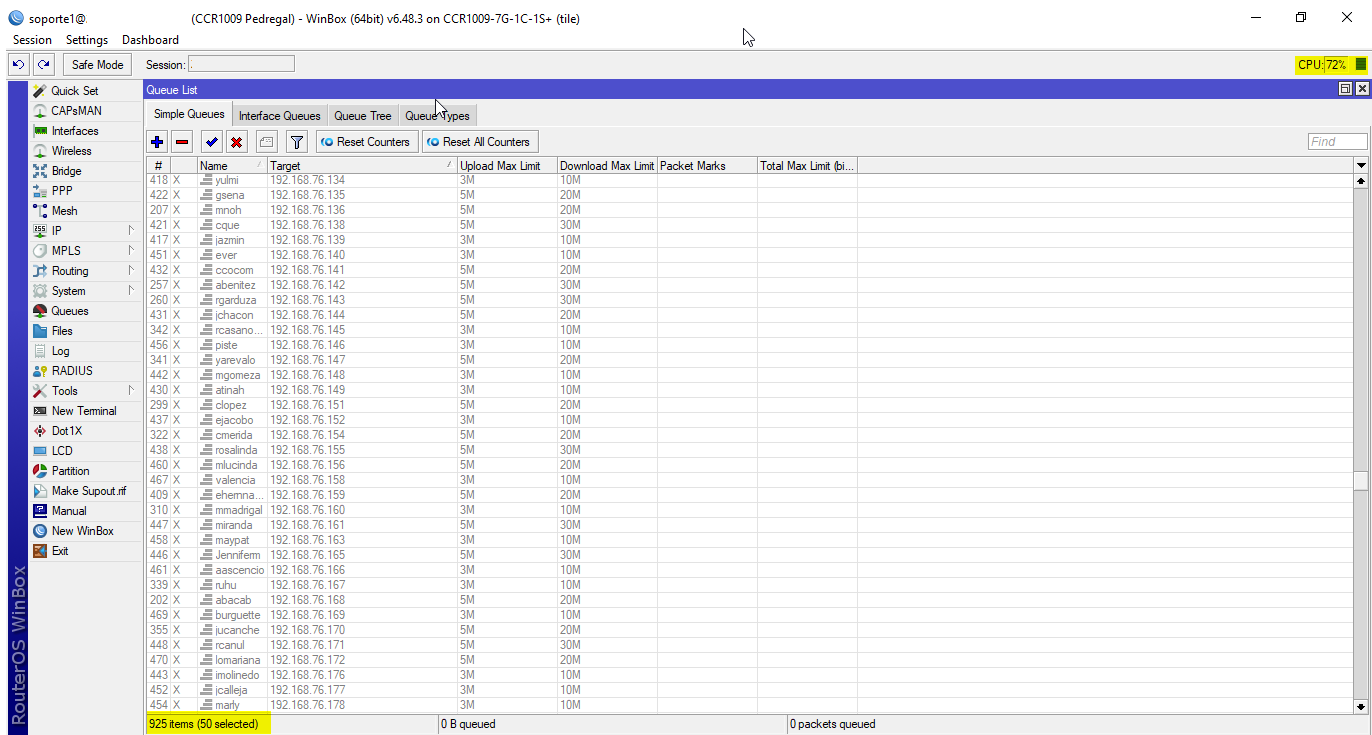Open the Interface Queues tab
Screen dimensions: 1372x735
(279, 116)
